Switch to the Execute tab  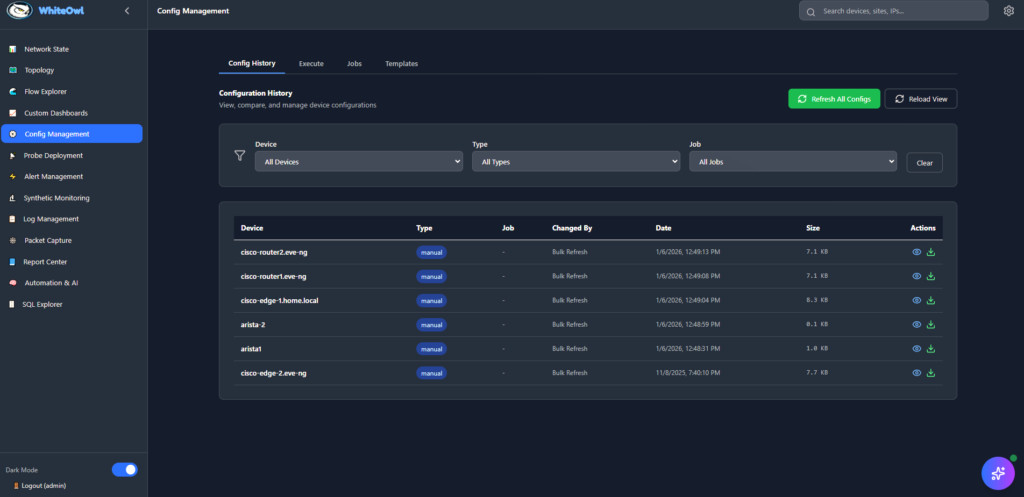click(x=311, y=63)
